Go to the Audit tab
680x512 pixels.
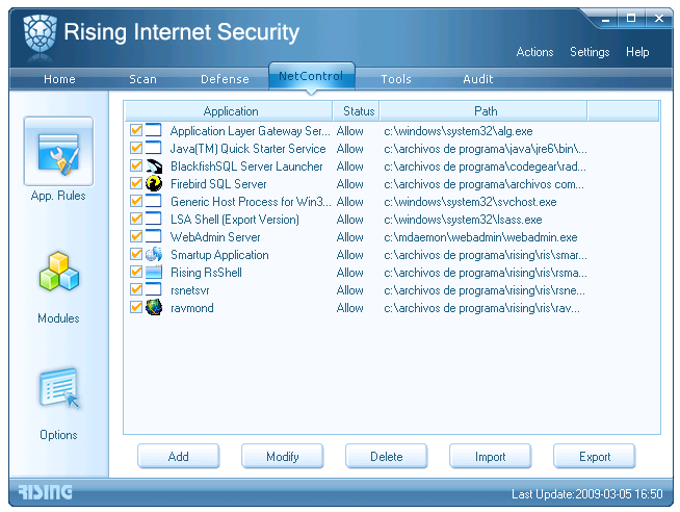478,79
